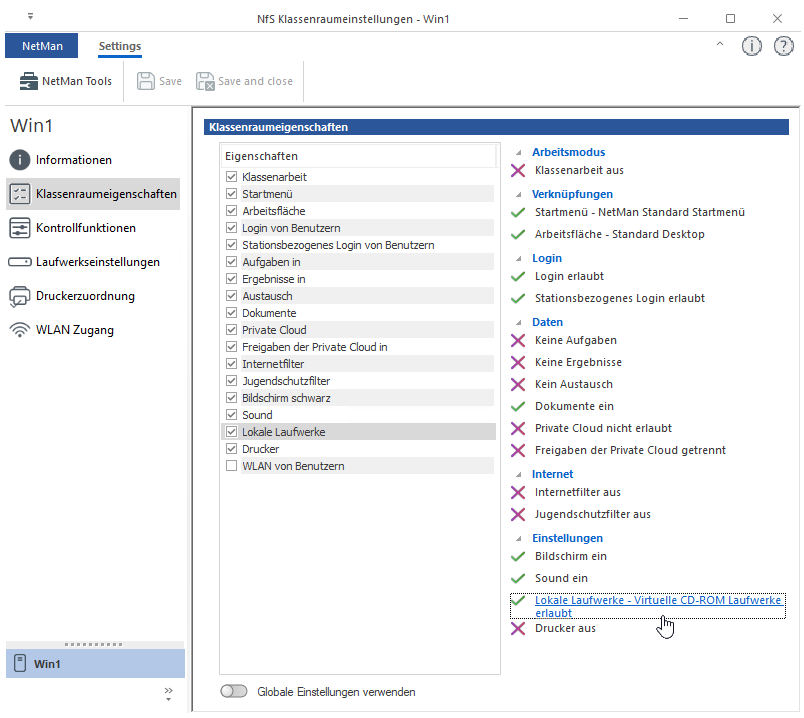Viewport: 804px width, 718px height.
Task: Click the Klassenraumeigenschaften sidebar icon
Action: point(20,194)
